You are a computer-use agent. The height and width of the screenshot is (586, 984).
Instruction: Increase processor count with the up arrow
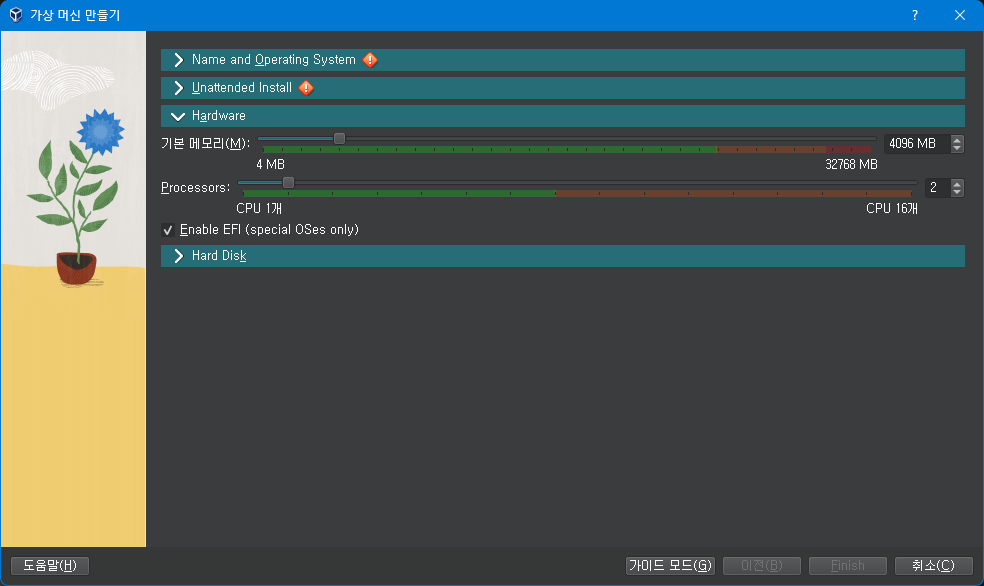(957, 184)
